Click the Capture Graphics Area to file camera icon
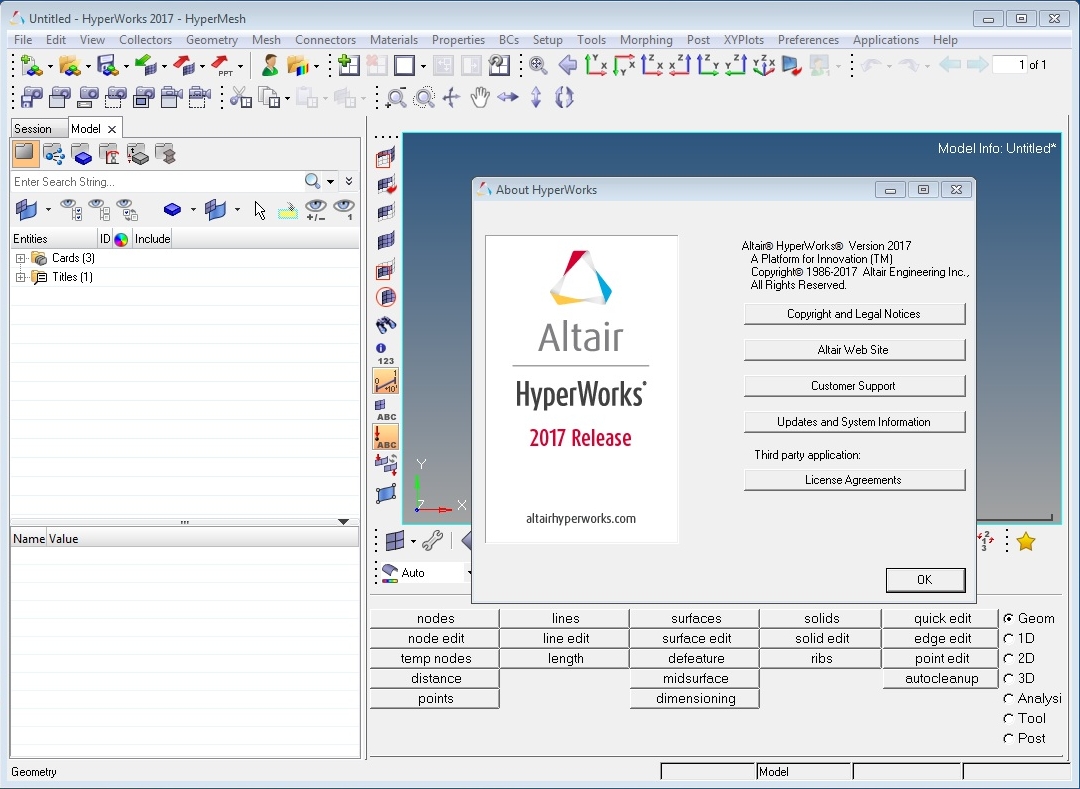 32,98
